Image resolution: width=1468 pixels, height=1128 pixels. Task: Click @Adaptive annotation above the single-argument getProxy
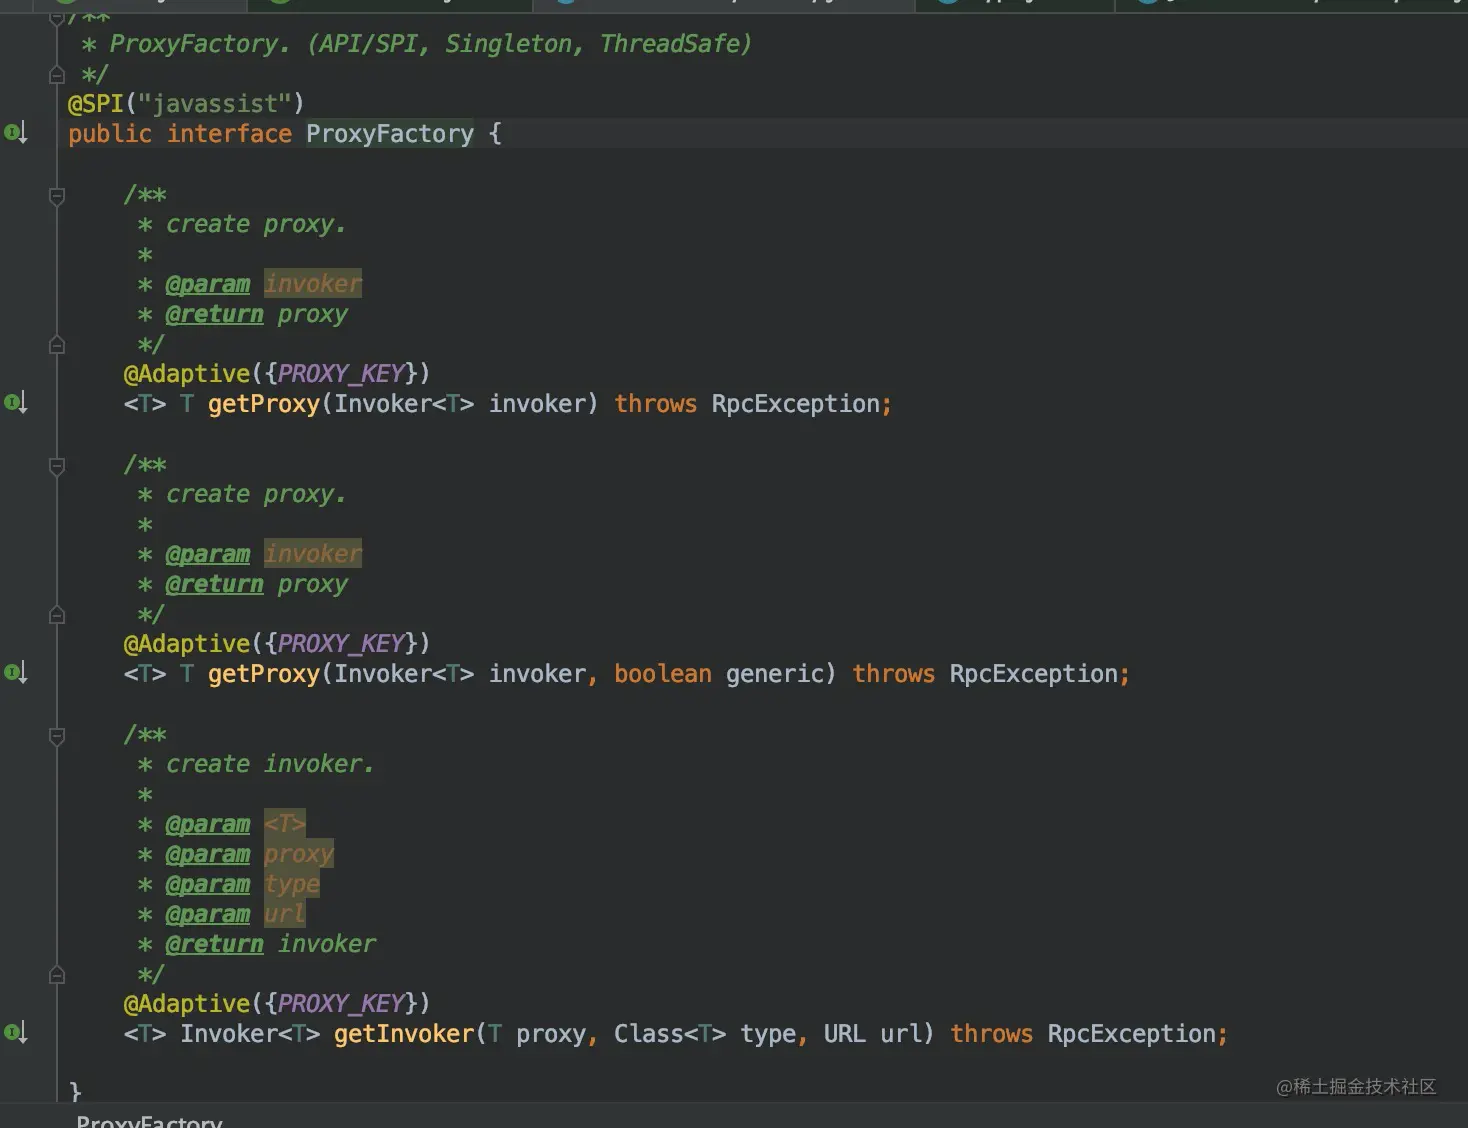coord(187,374)
